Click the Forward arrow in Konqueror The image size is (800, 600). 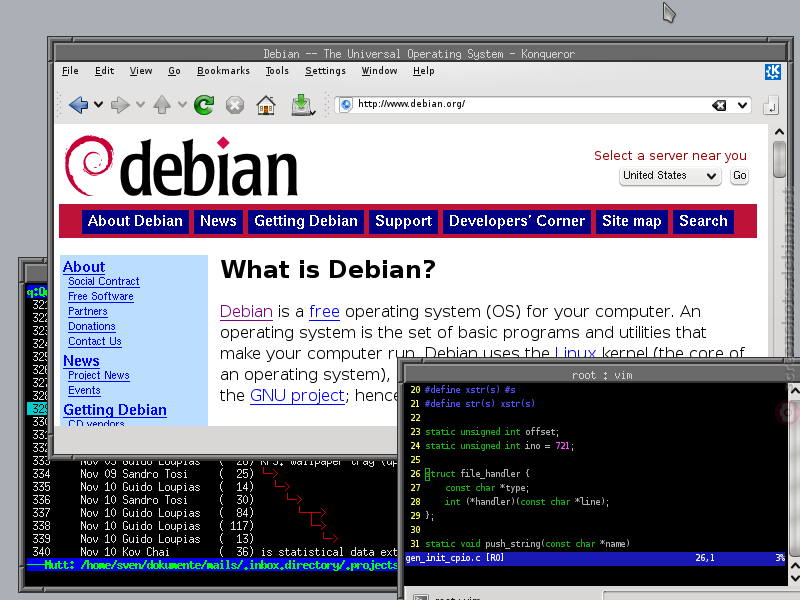point(120,105)
